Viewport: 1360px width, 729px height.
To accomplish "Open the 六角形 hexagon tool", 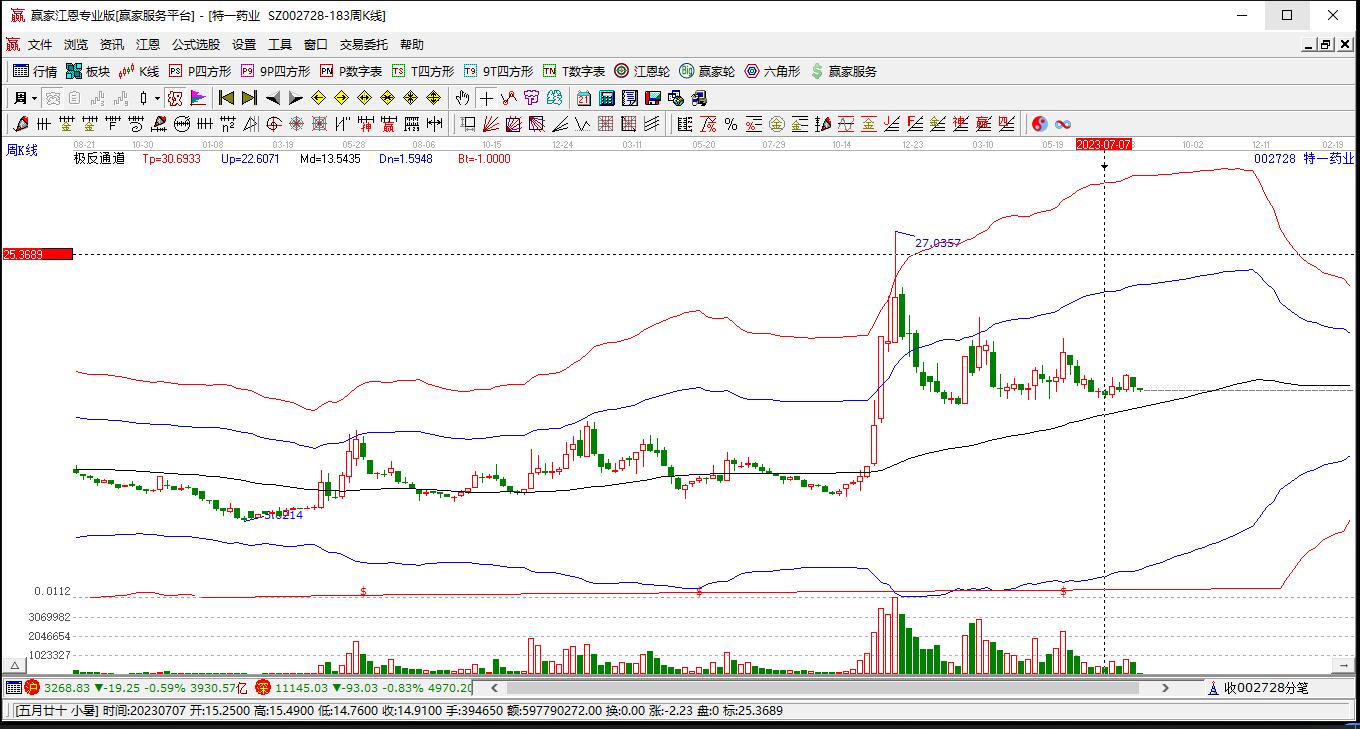I will (x=772, y=71).
